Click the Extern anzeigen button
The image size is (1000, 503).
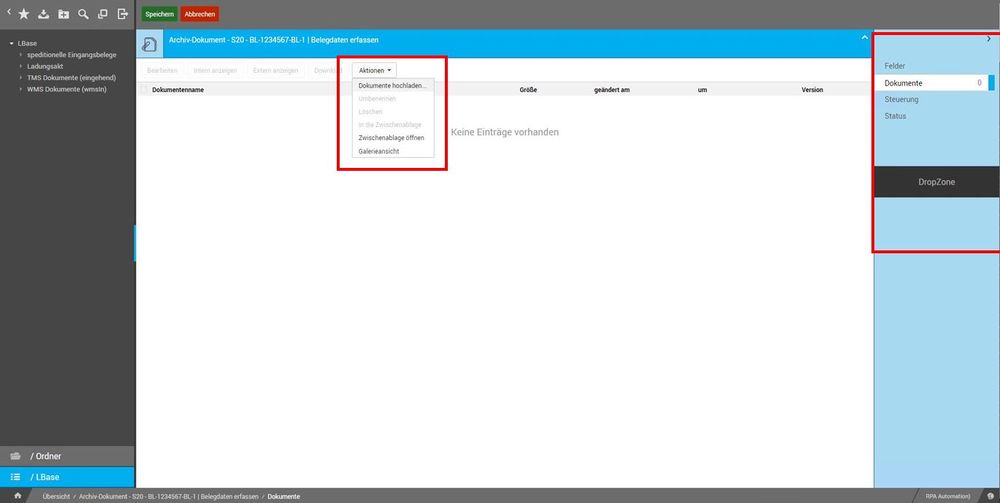pyautogui.click(x=275, y=70)
